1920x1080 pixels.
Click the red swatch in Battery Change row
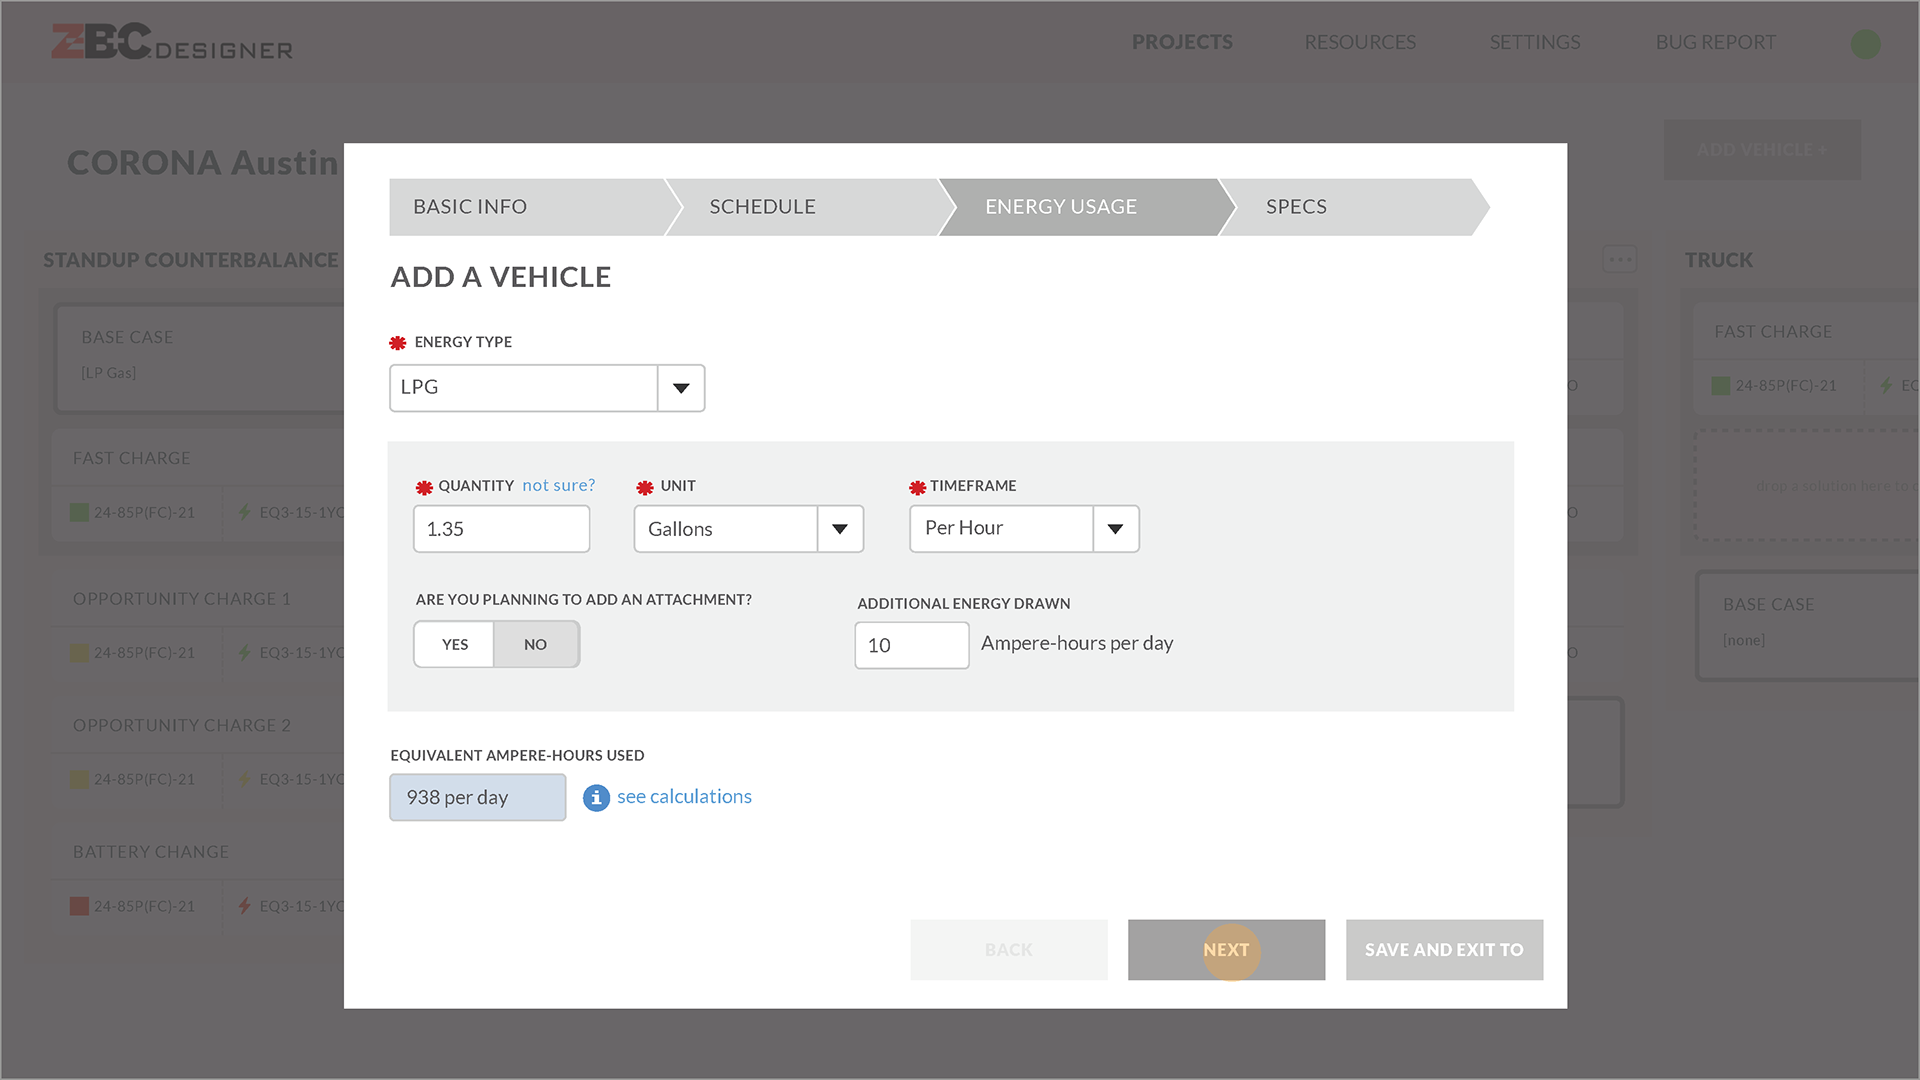pos(79,907)
